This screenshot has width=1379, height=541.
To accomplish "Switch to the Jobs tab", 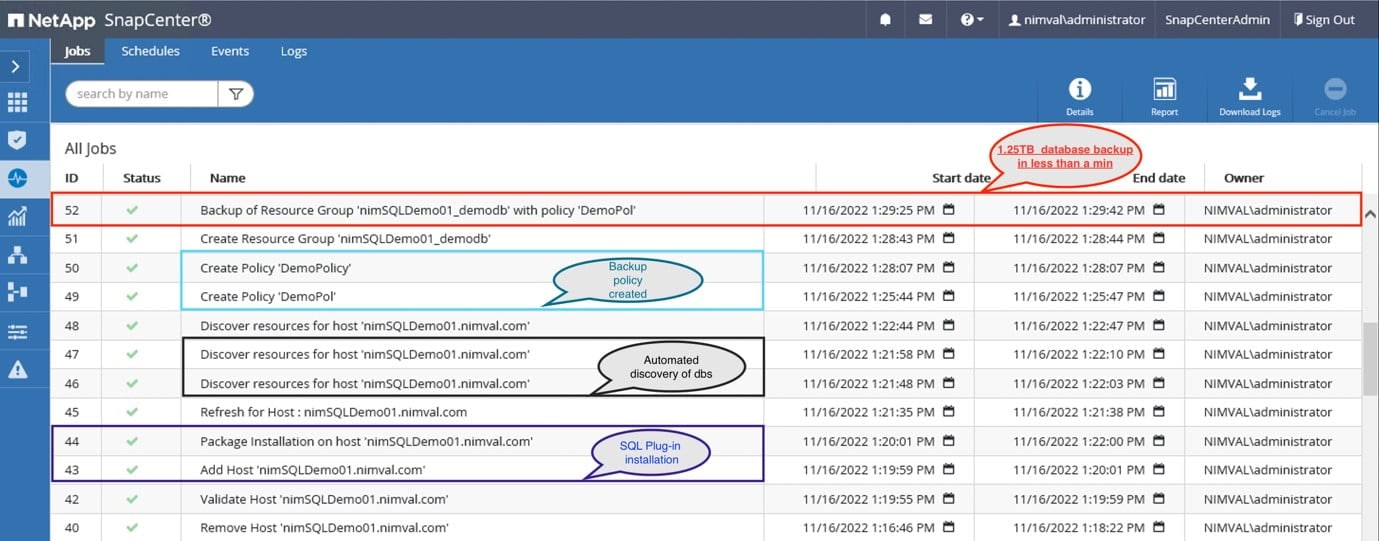I will pyautogui.click(x=78, y=51).
